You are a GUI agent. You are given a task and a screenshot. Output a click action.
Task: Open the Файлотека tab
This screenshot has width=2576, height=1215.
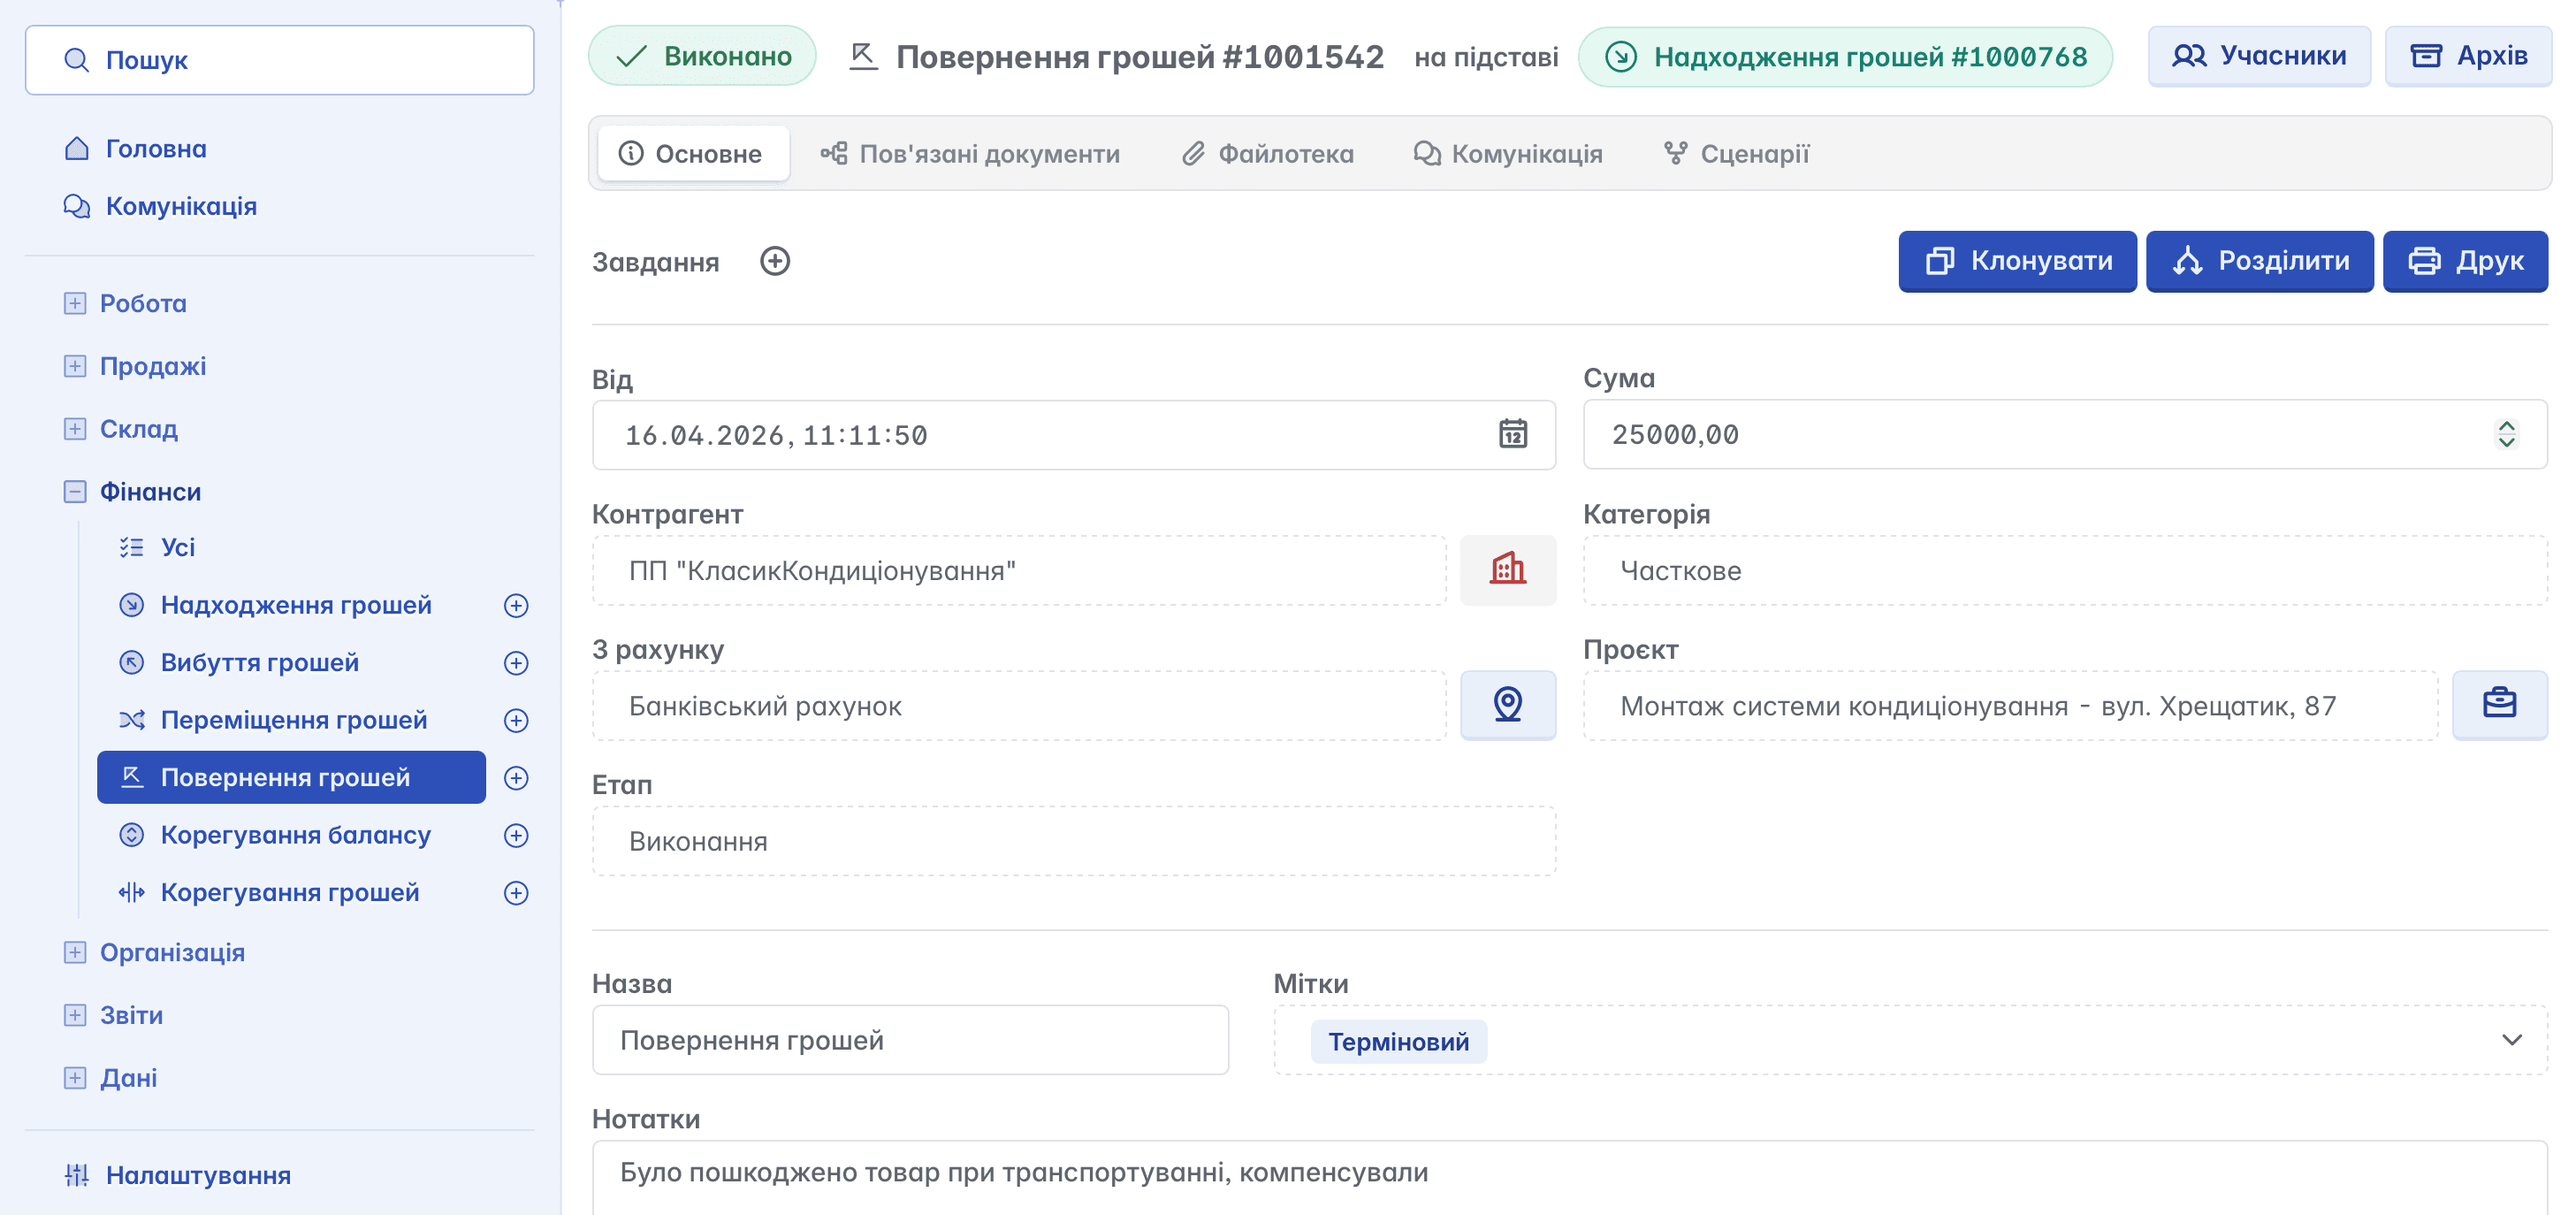click(x=1267, y=154)
